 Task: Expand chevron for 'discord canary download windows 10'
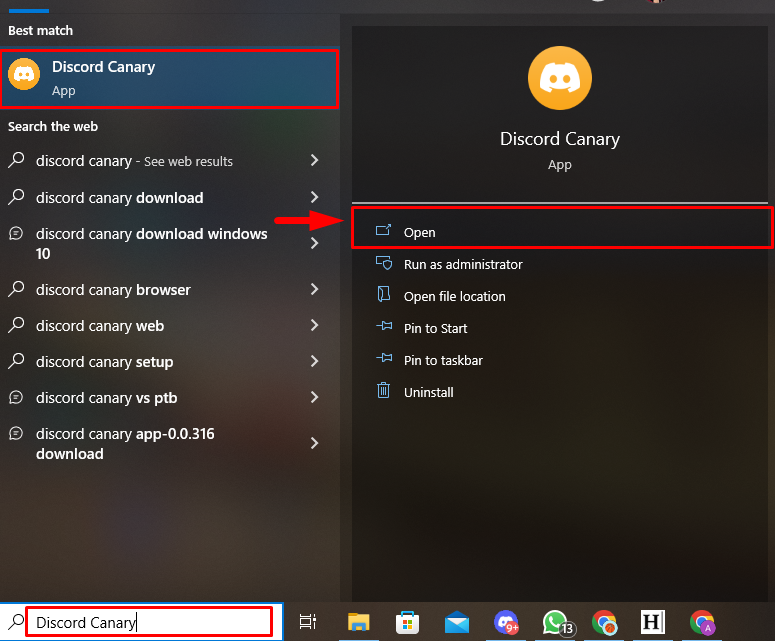click(314, 243)
